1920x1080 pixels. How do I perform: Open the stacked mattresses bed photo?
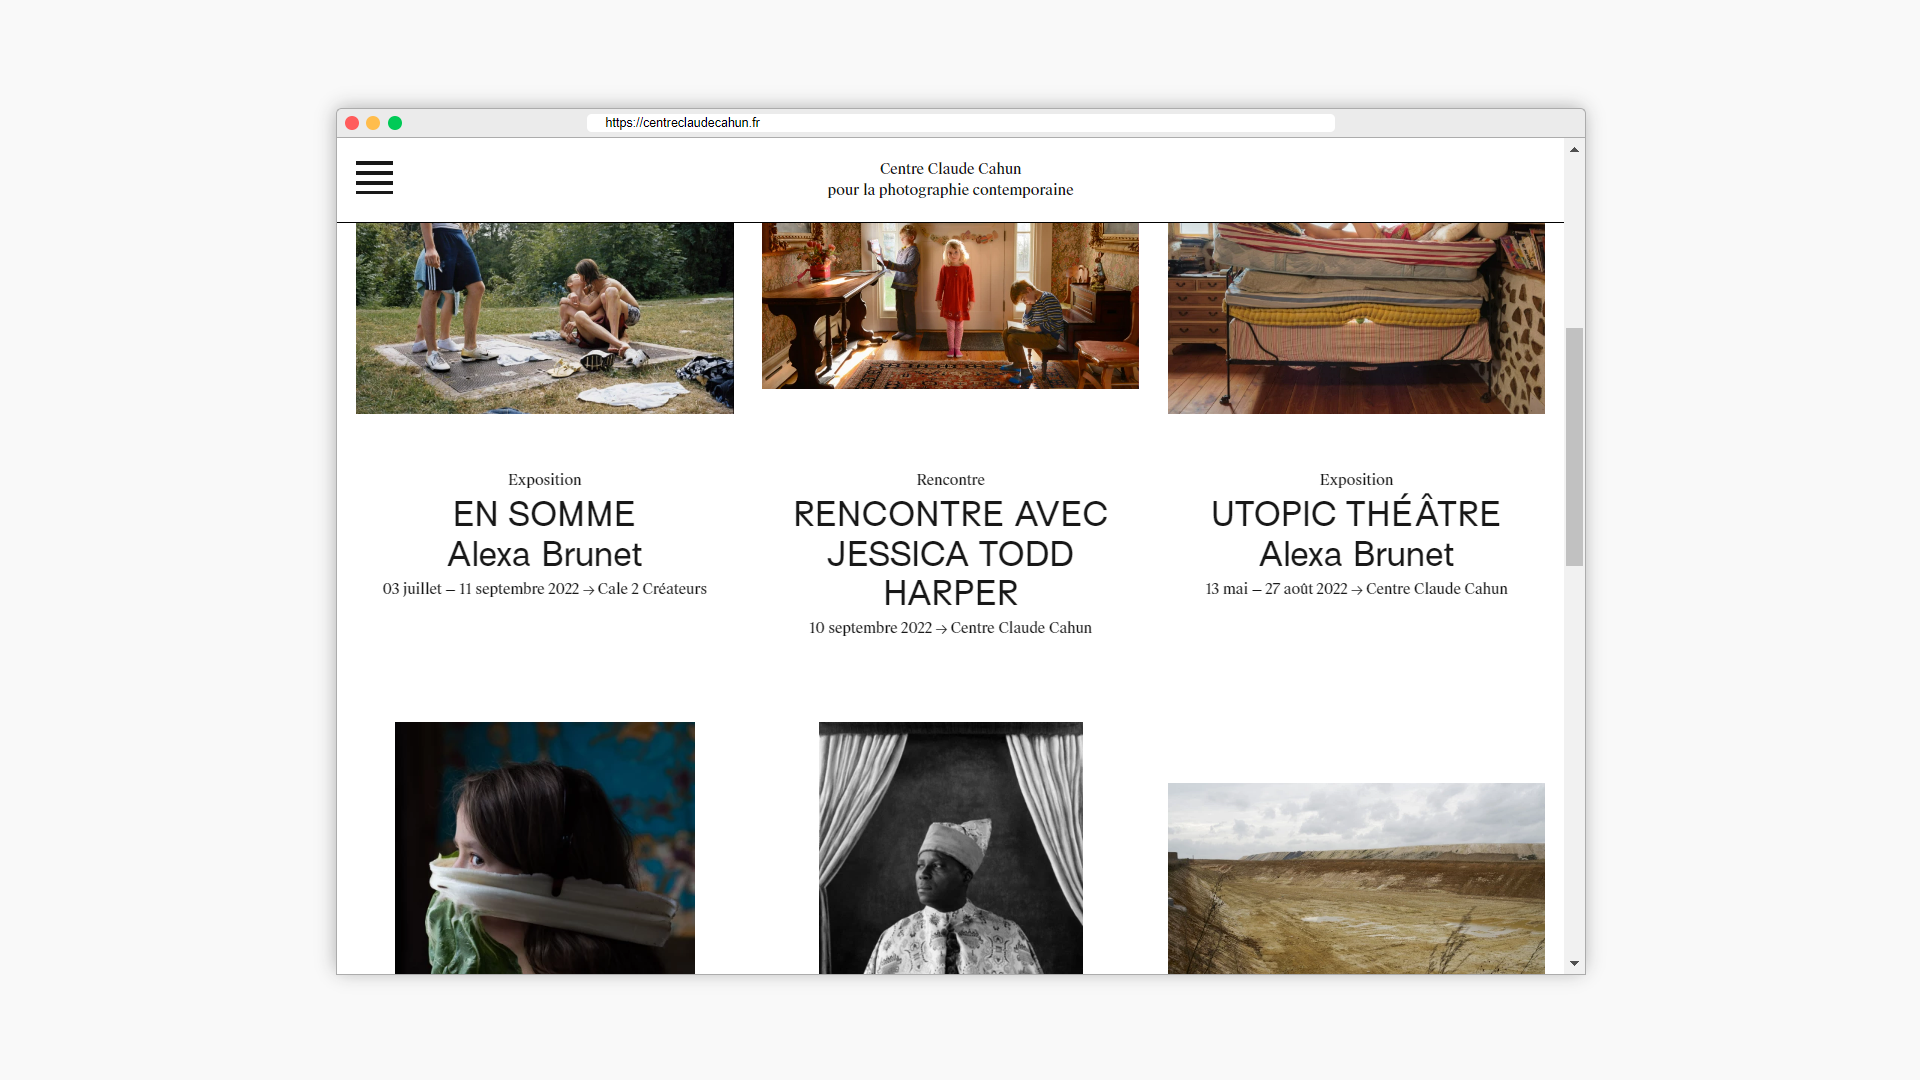pos(1356,318)
